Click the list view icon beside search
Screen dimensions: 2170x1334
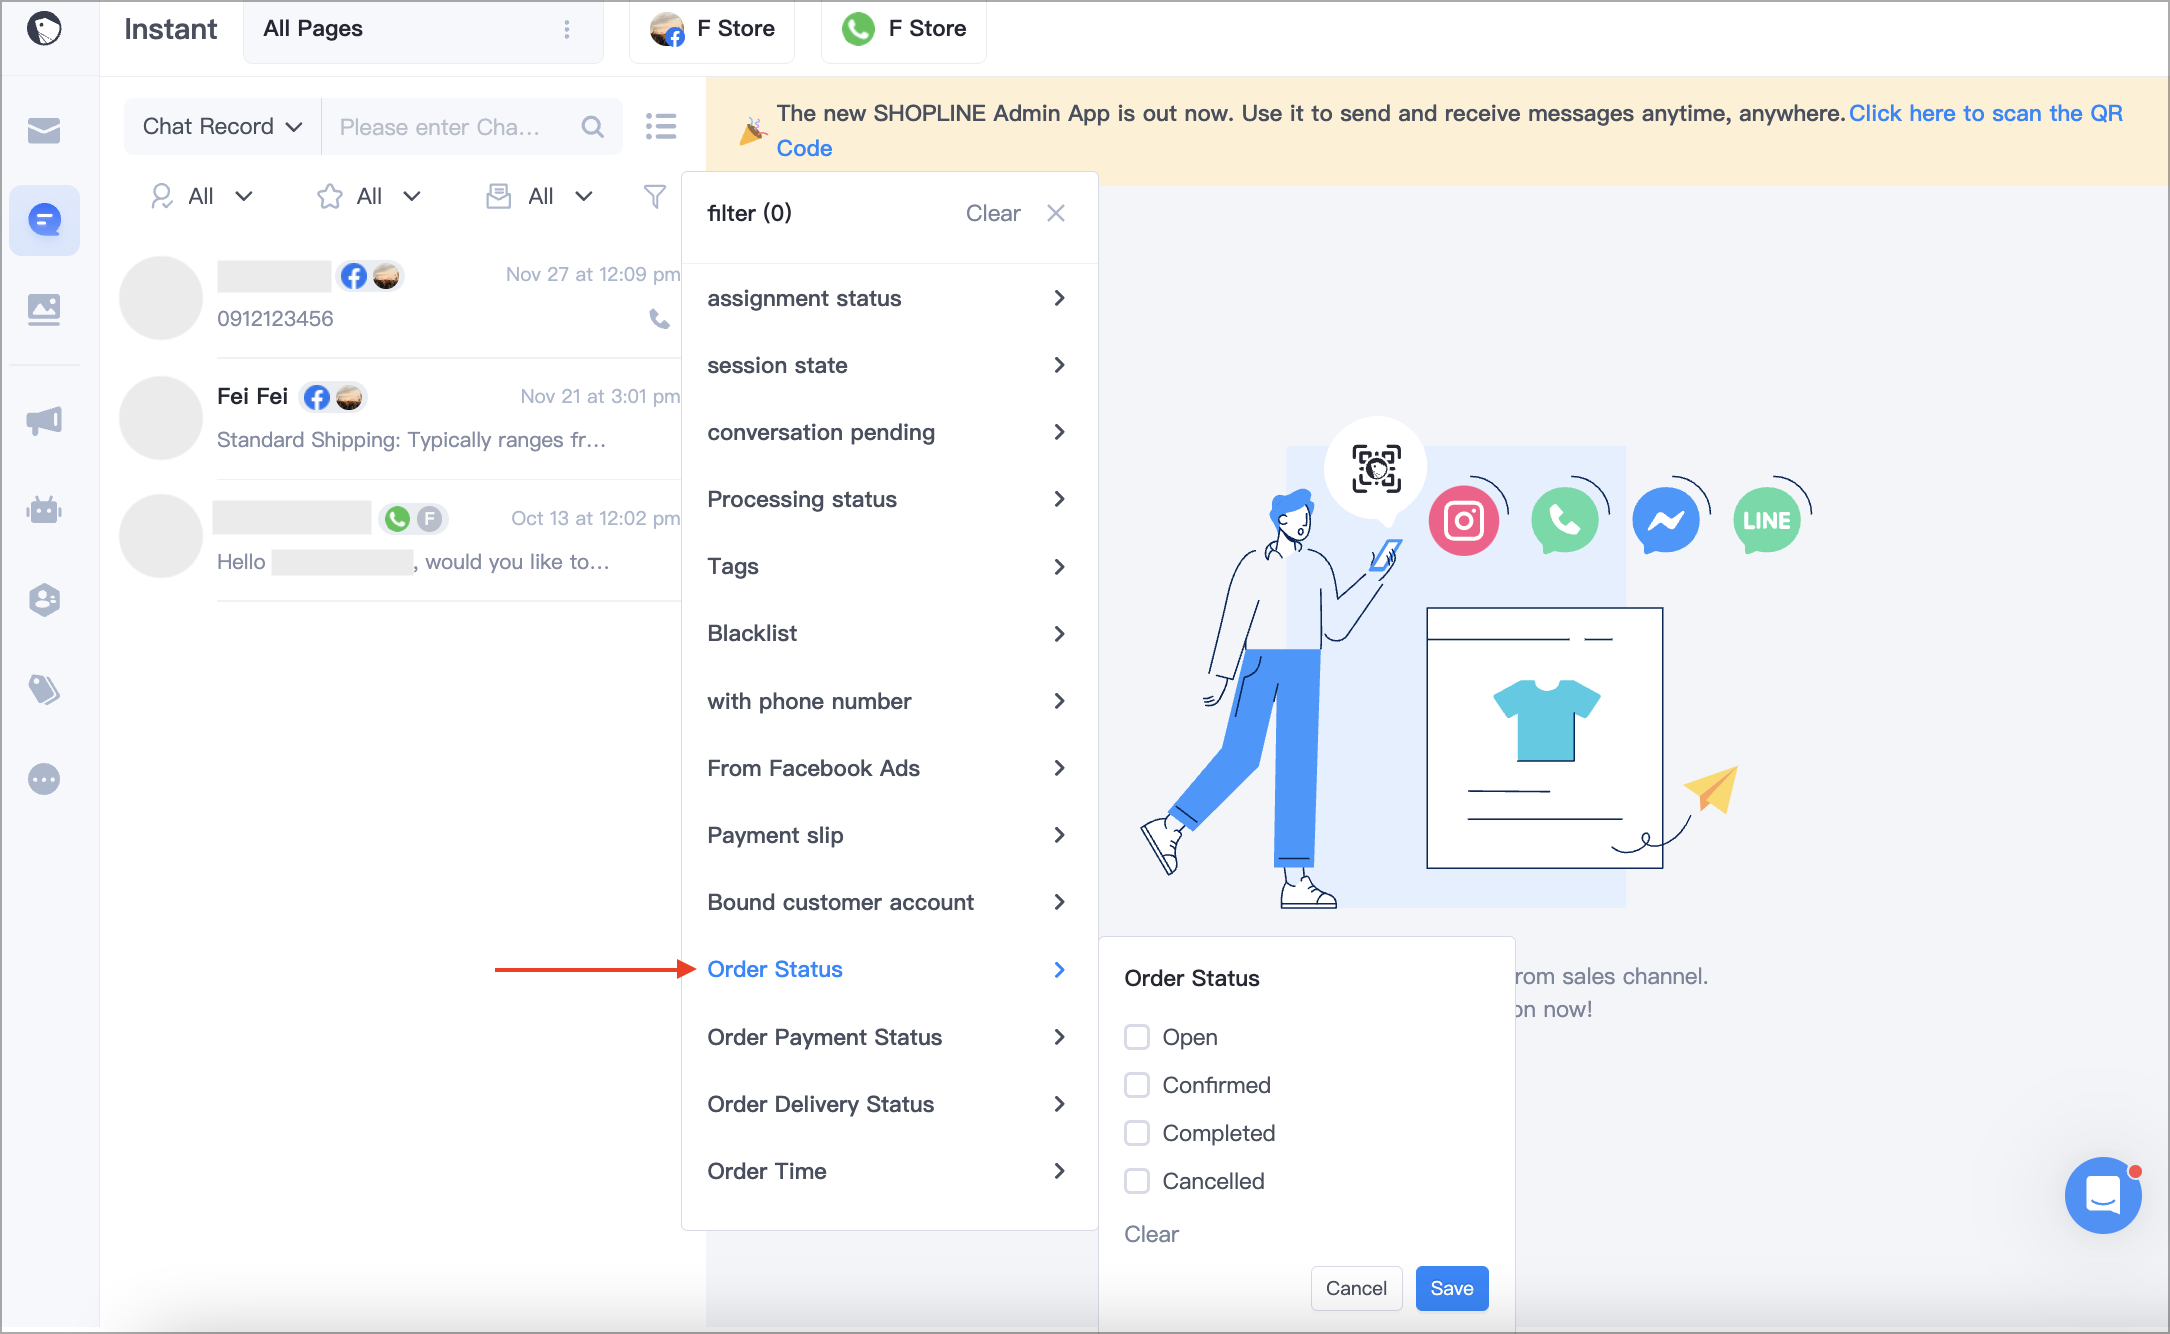point(661,126)
